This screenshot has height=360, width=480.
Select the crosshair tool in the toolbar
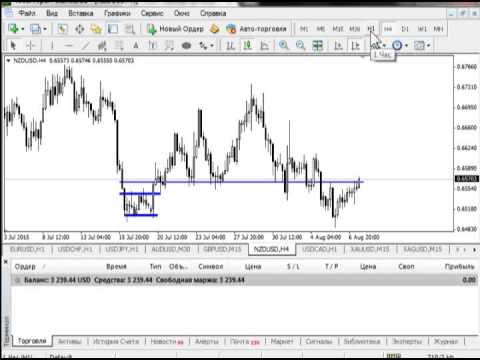point(30,45)
